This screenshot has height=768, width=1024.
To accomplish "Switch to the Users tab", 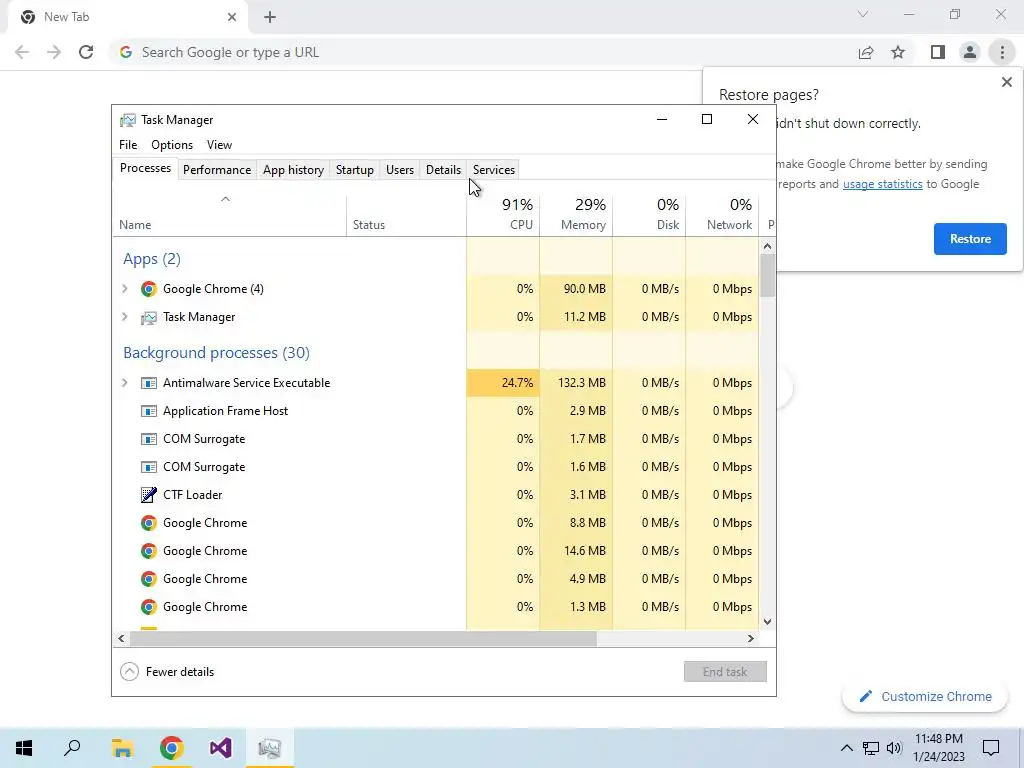I will click(x=400, y=170).
